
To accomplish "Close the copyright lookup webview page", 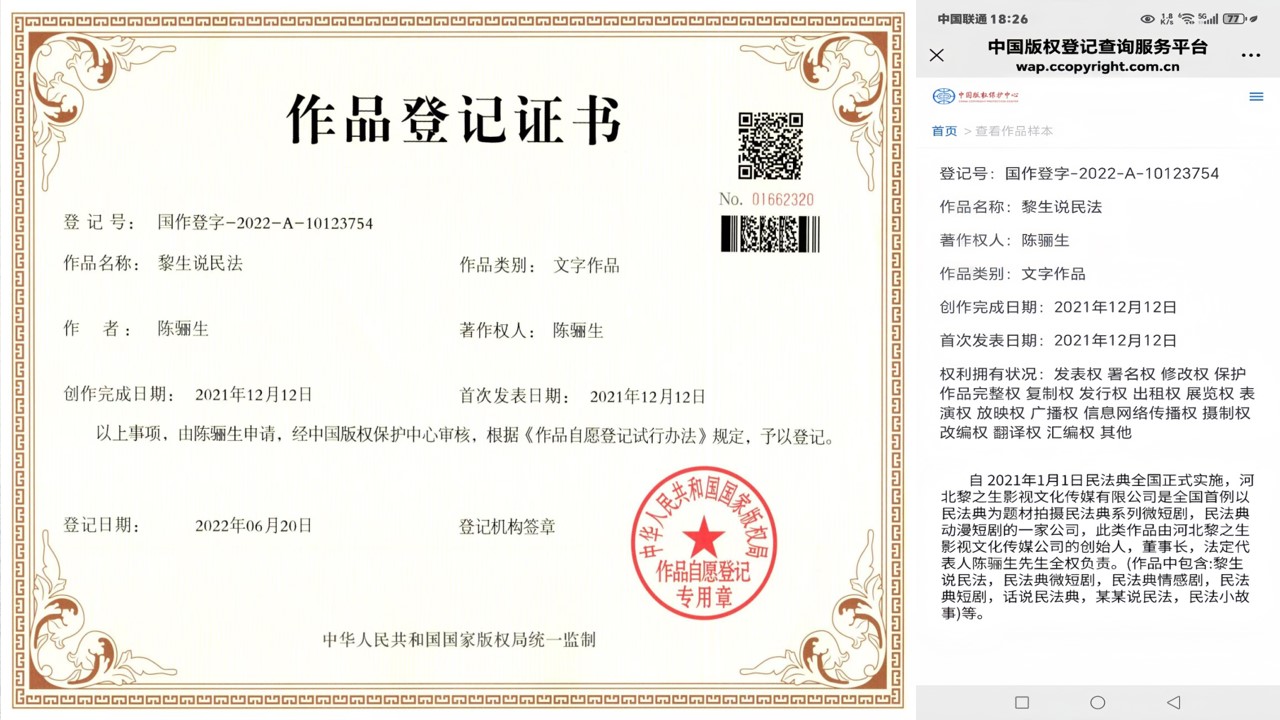I will coord(936,55).
